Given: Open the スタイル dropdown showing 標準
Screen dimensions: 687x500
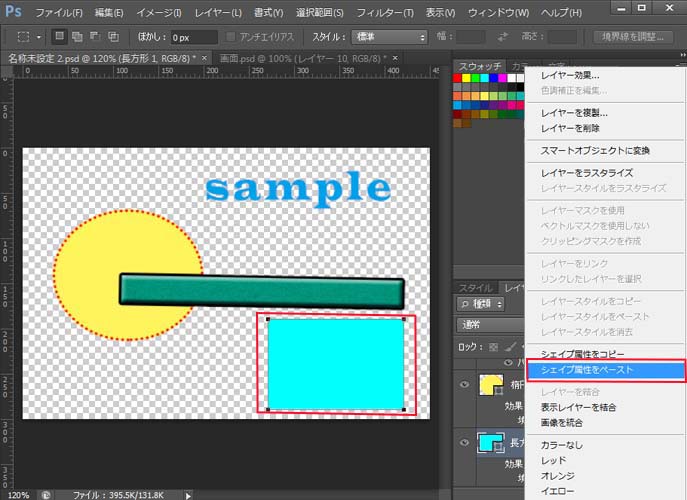Looking at the screenshot, I should 389,37.
